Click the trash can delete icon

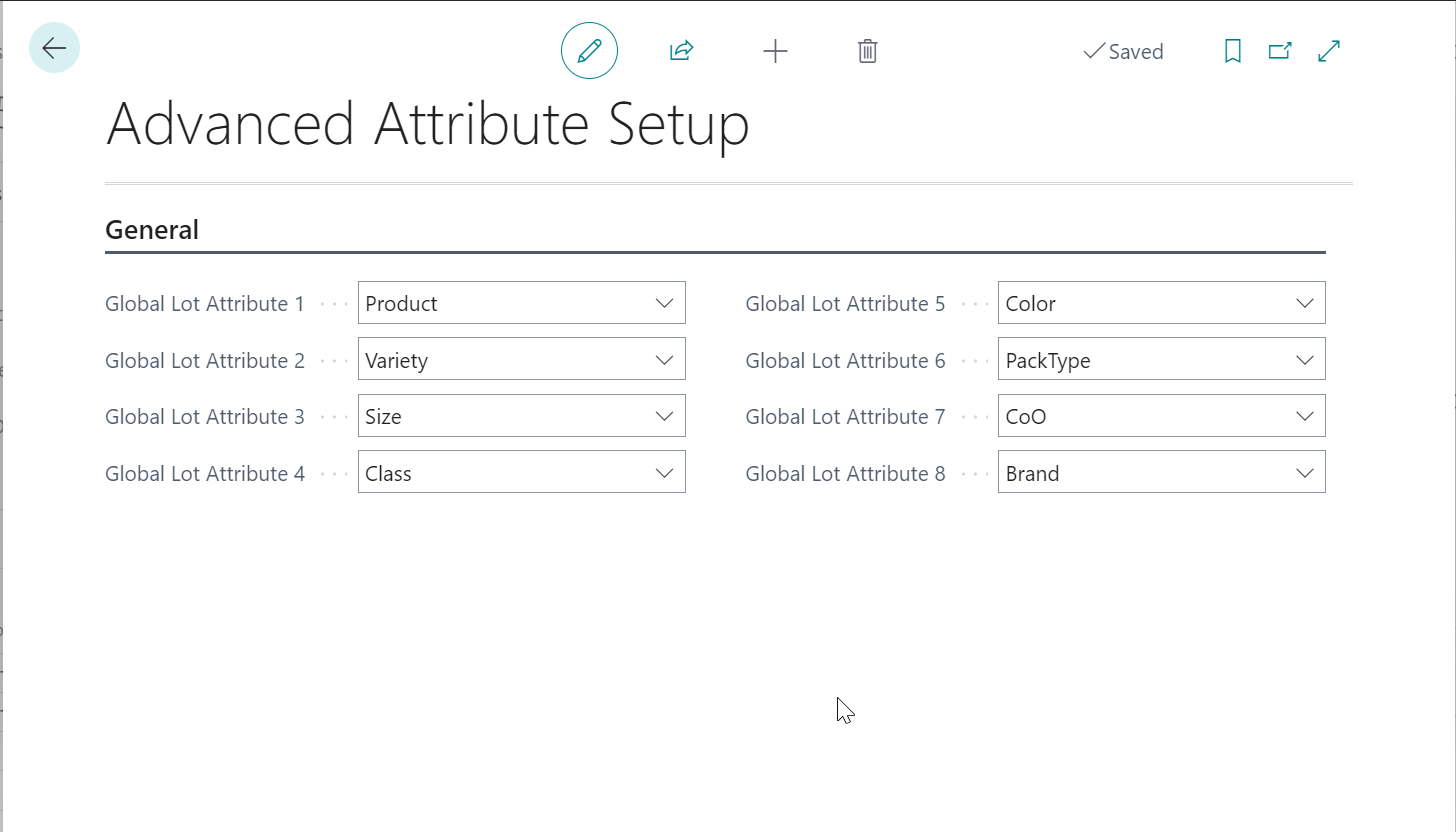868,51
